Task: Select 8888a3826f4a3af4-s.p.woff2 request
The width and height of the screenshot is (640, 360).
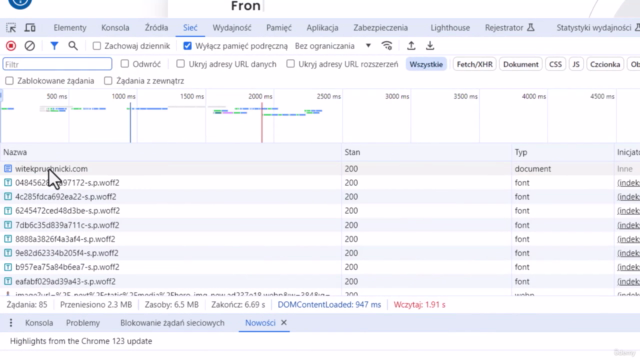Action: [x=320, y=239]
